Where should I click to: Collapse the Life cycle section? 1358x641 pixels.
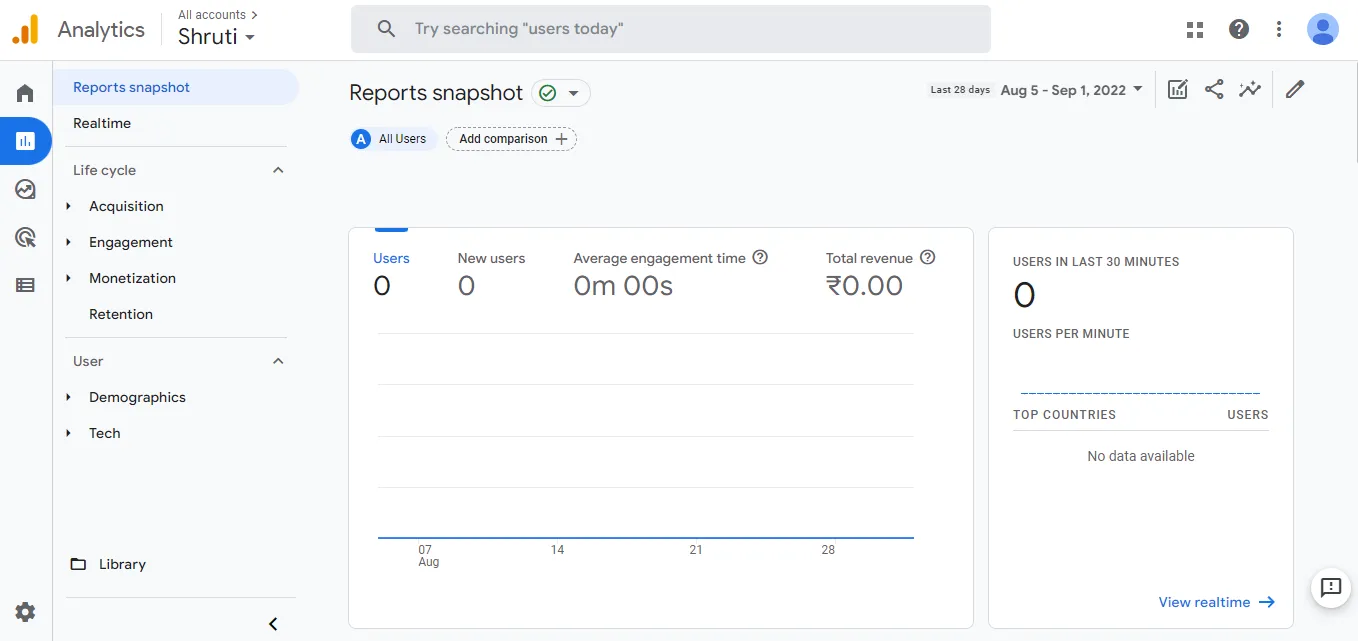(278, 170)
